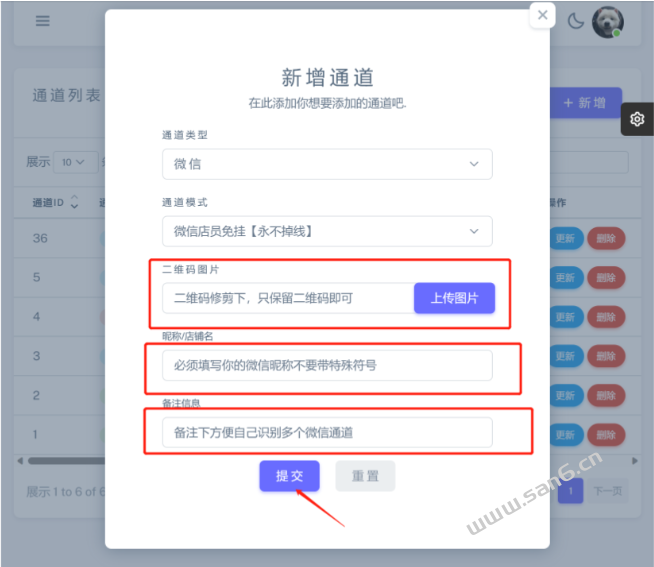Click 删除 for channel row 4

coord(606,317)
